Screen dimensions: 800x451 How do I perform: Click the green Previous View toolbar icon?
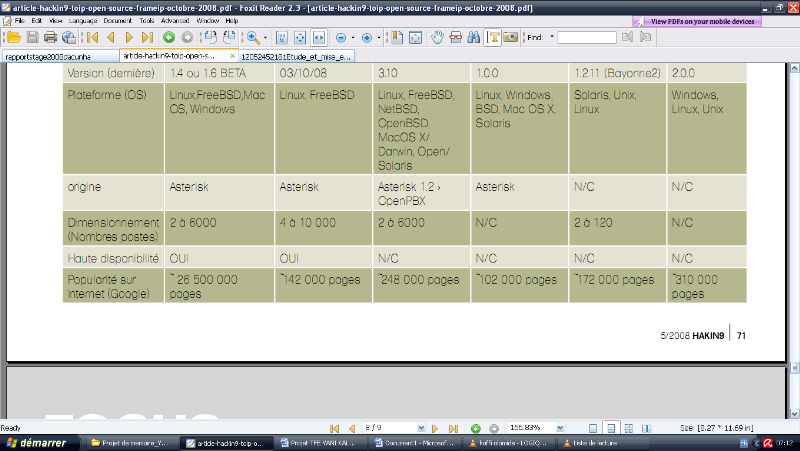click(x=169, y=37)
